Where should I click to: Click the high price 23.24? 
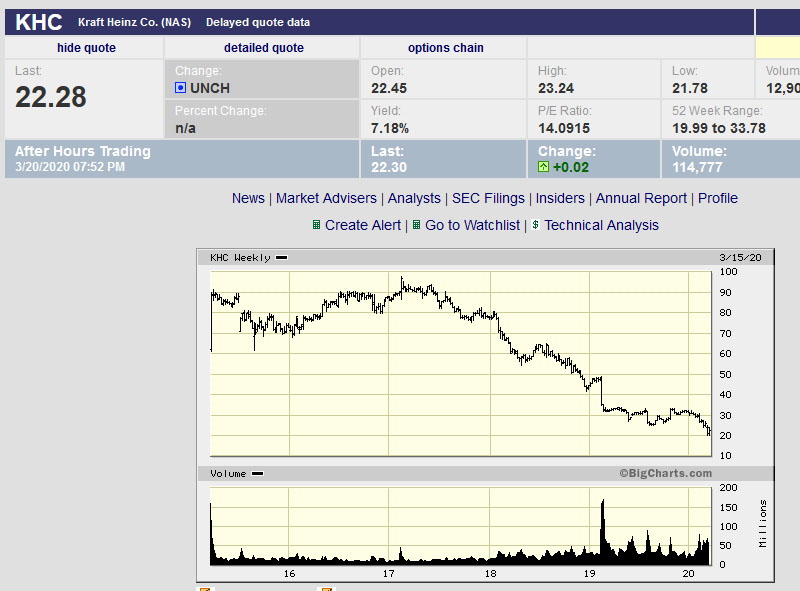coord(556,88)
